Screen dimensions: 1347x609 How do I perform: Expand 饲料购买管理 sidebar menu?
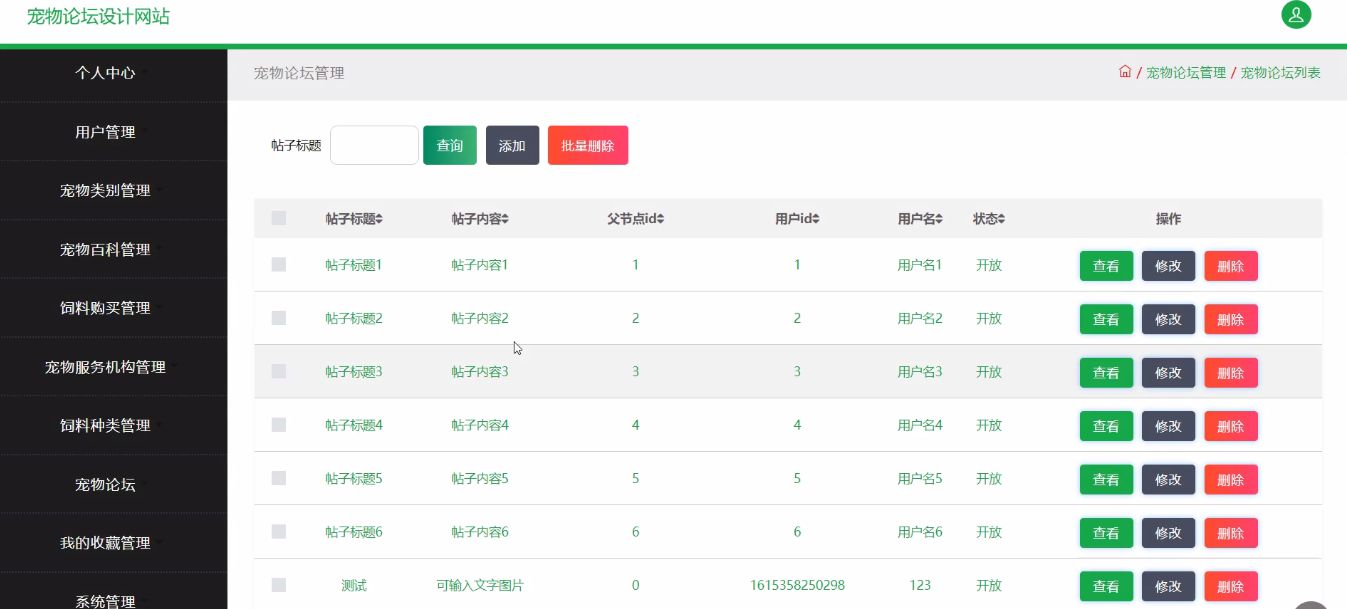point(113,308)
